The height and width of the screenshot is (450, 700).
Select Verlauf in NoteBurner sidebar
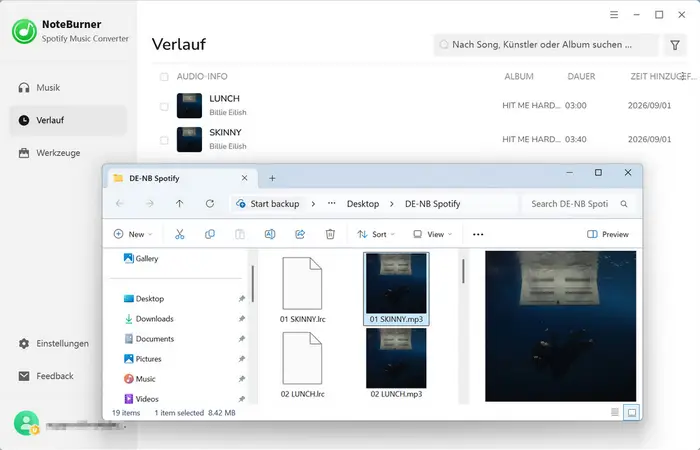pos(68,120)
